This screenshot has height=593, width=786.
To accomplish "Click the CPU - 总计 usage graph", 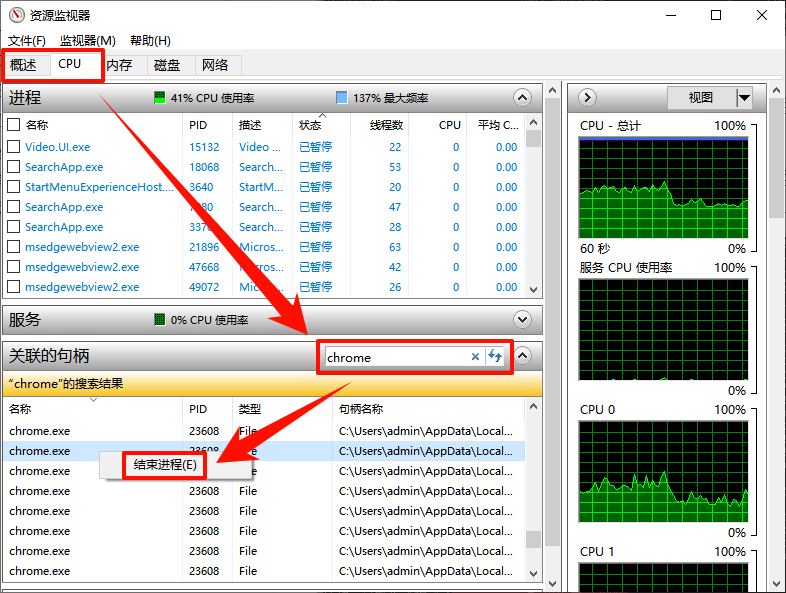I will pyautogui.click(x=663, y=188).
